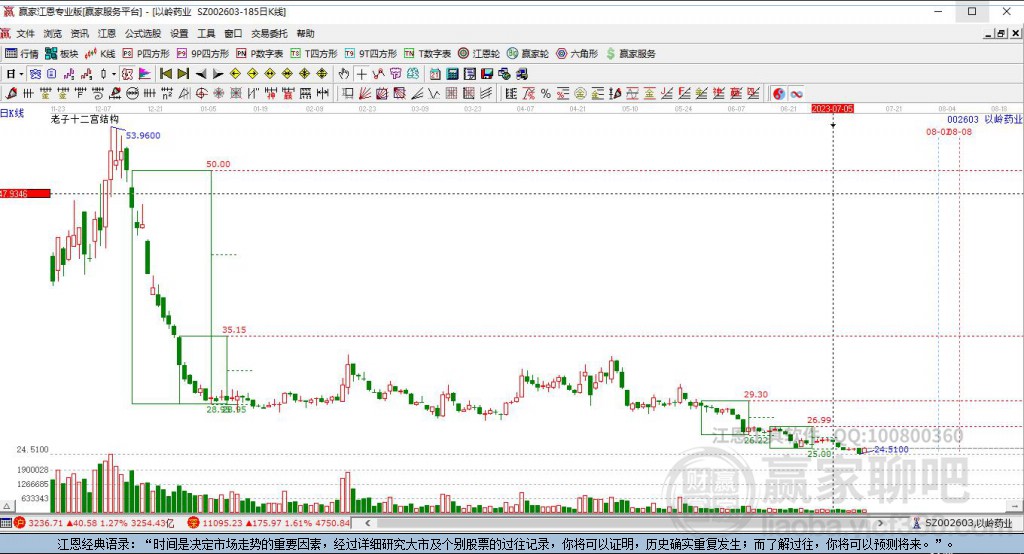Click the yin-yang circle icon
The width and height of the screenshot is (1024, 554).
click(778, 93)
